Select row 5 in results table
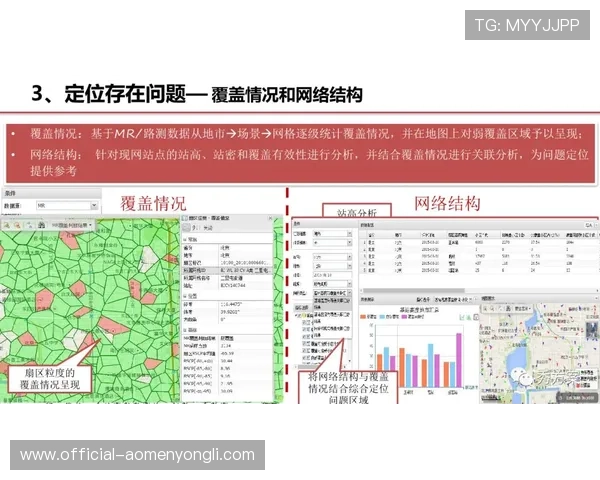The height and width of the screenshot is (480, 600). pos(478,270)
